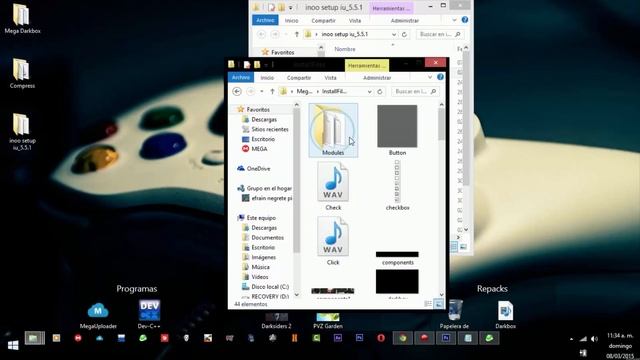
Task: Select PVZ Garden desktop shortcut
Action: tap(328, 321)
